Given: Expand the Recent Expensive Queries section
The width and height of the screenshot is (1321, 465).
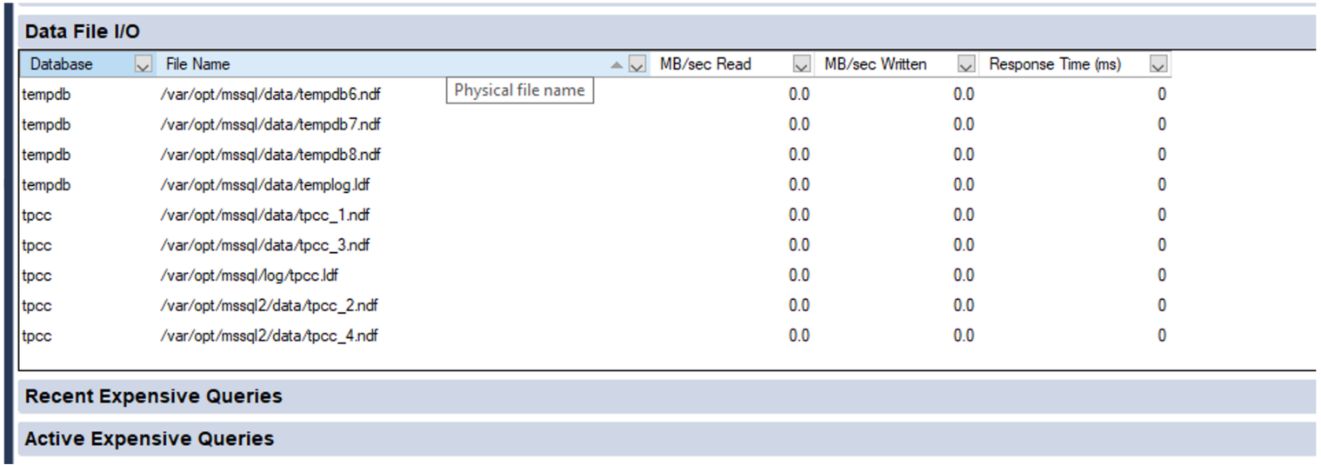Looking at the screenshot, I should click(153, 396).
